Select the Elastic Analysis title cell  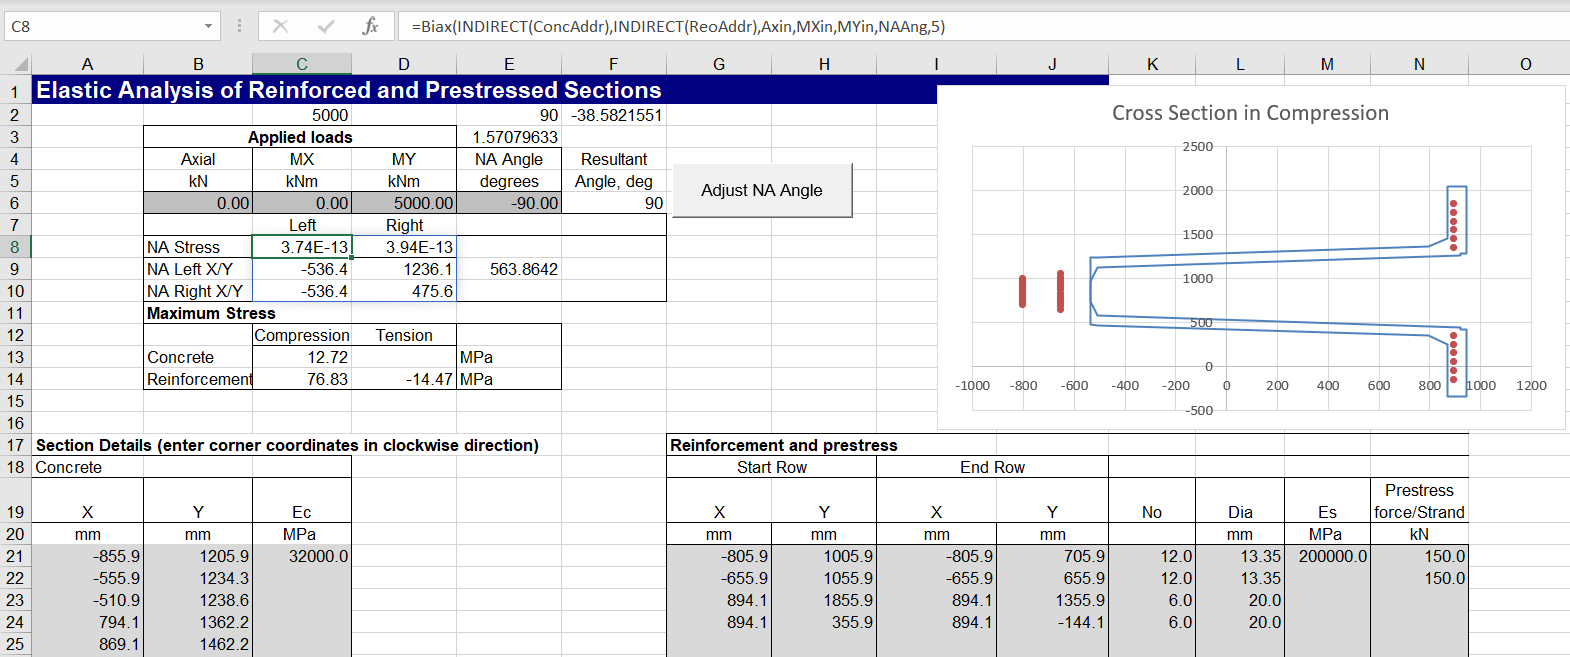pyautogui.click(x=348, y=90)
